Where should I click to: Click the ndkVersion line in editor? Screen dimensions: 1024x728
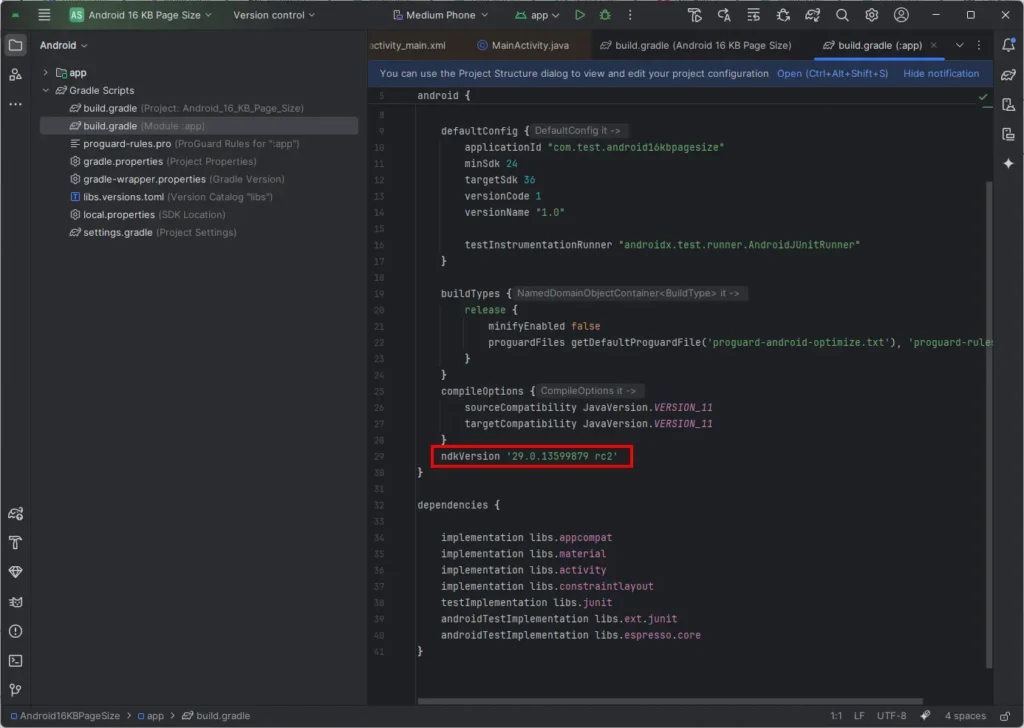pos(529,456)
